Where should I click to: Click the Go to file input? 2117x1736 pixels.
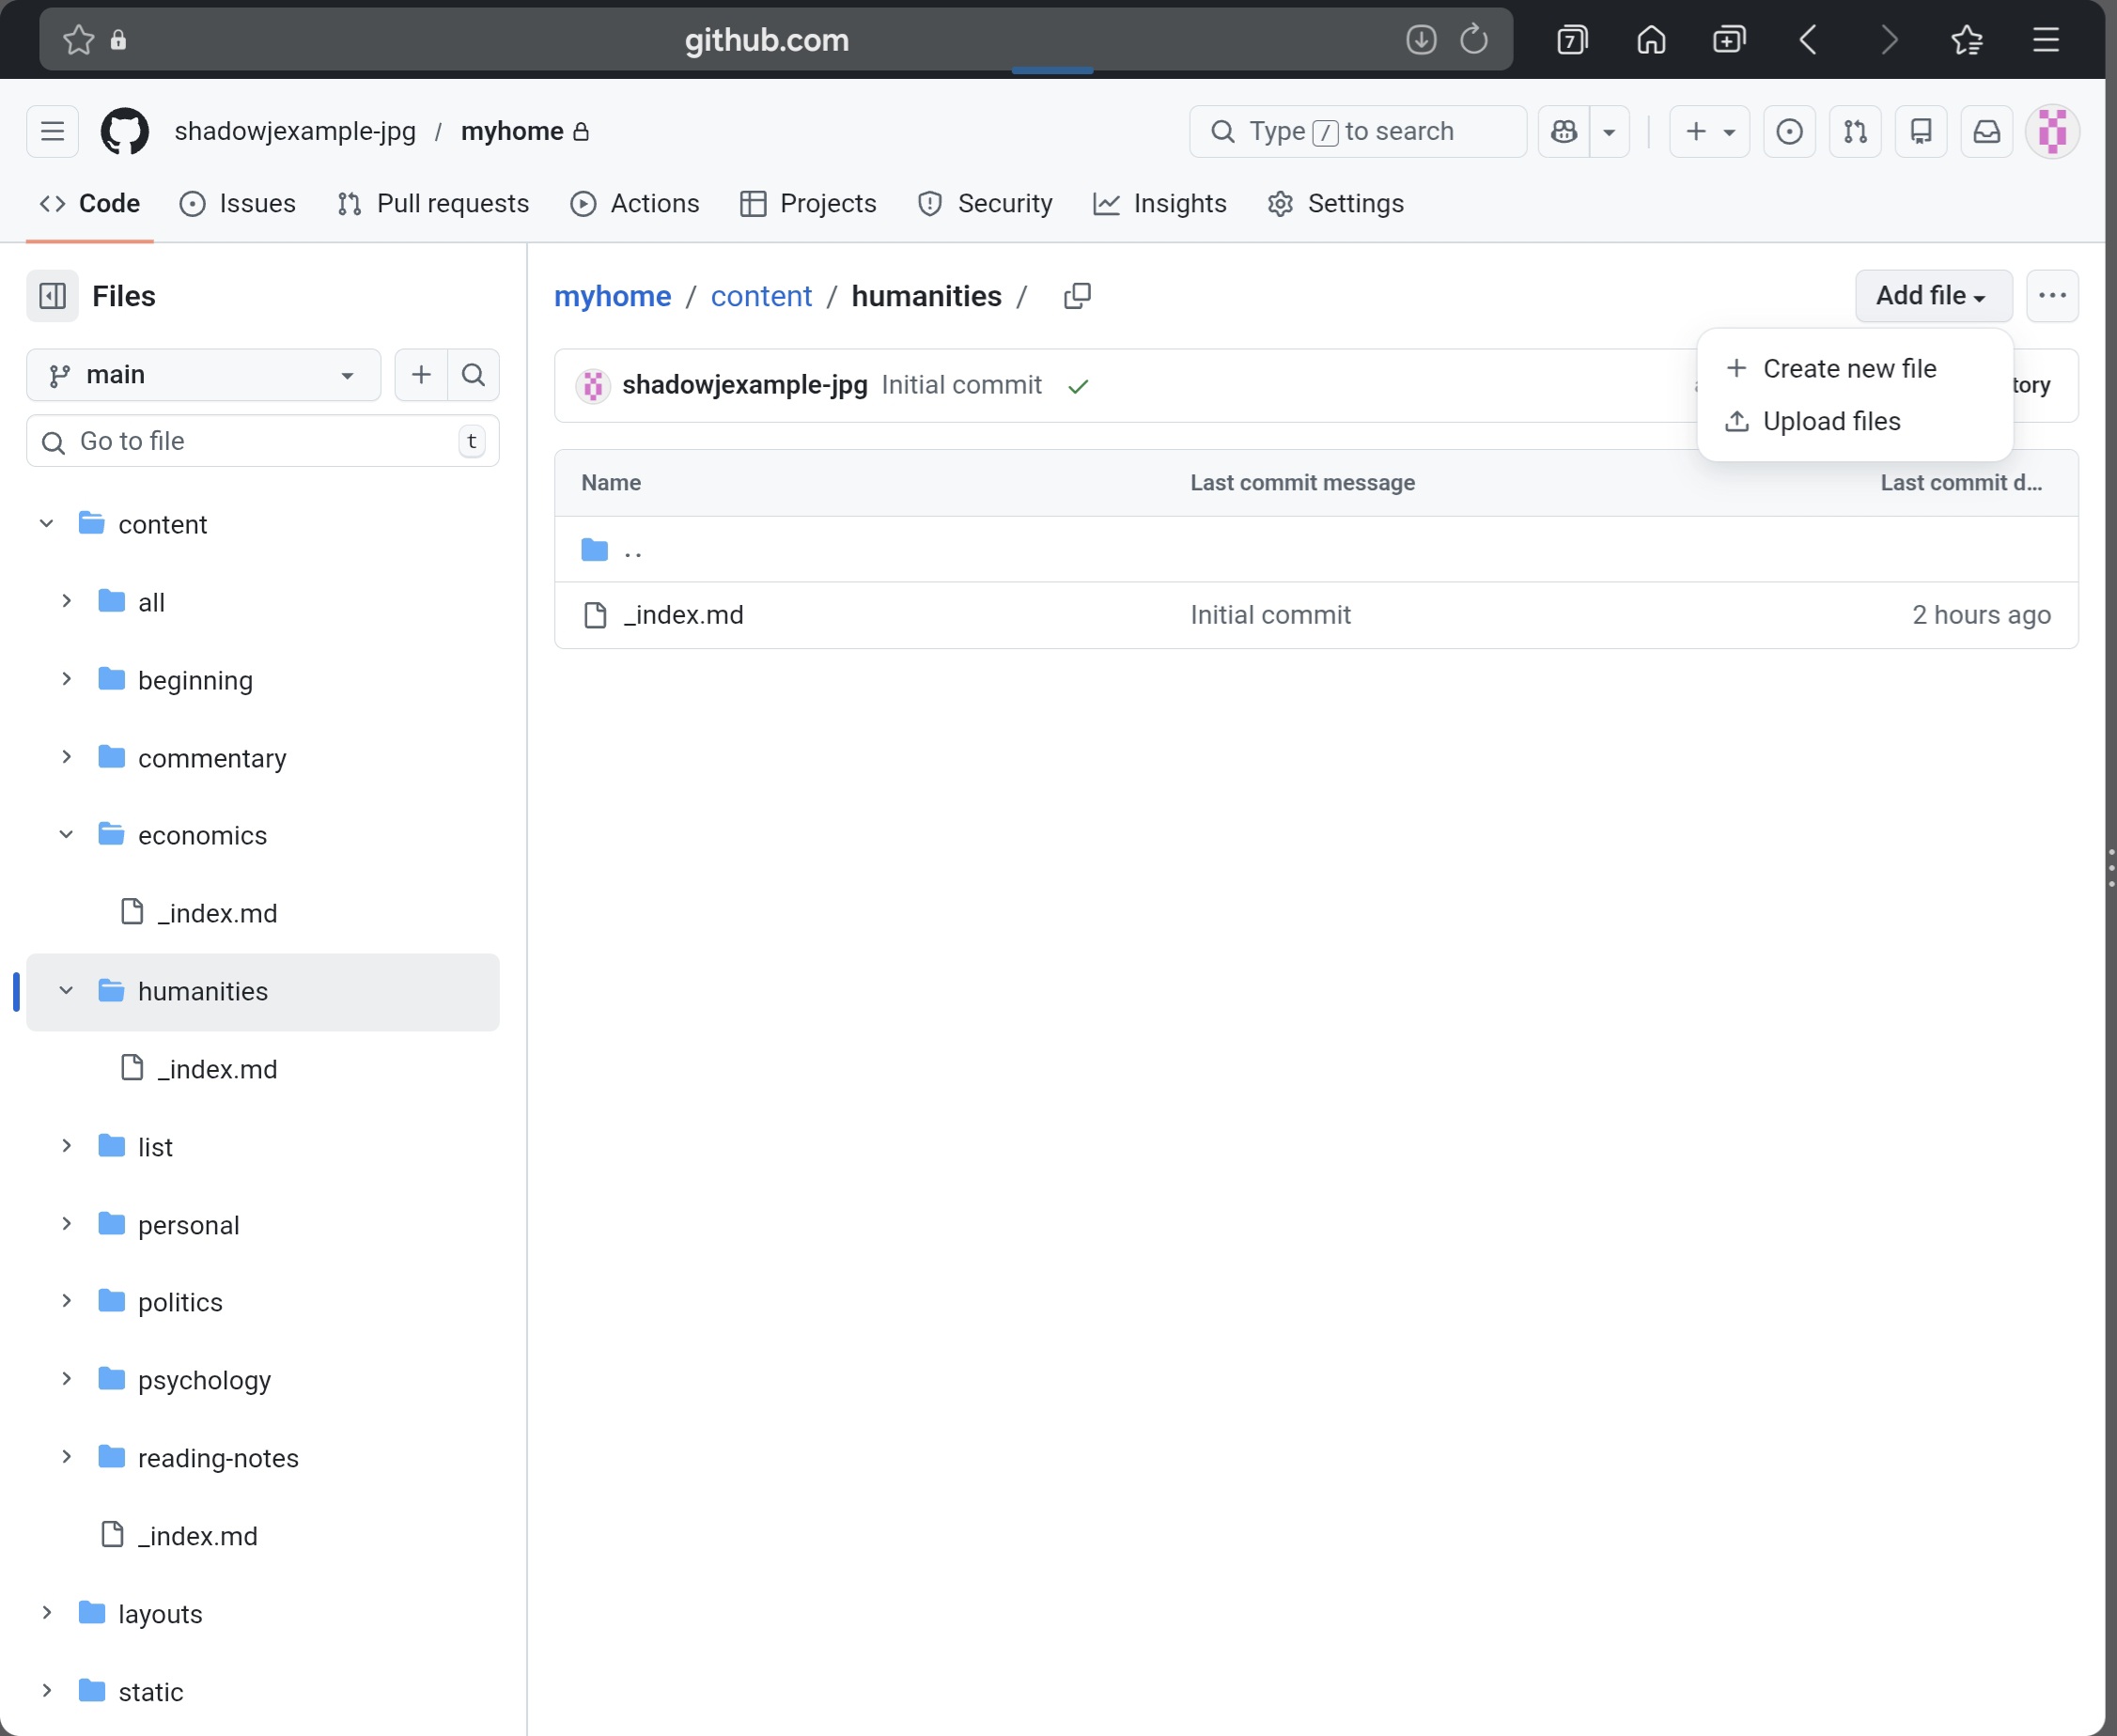262,441
